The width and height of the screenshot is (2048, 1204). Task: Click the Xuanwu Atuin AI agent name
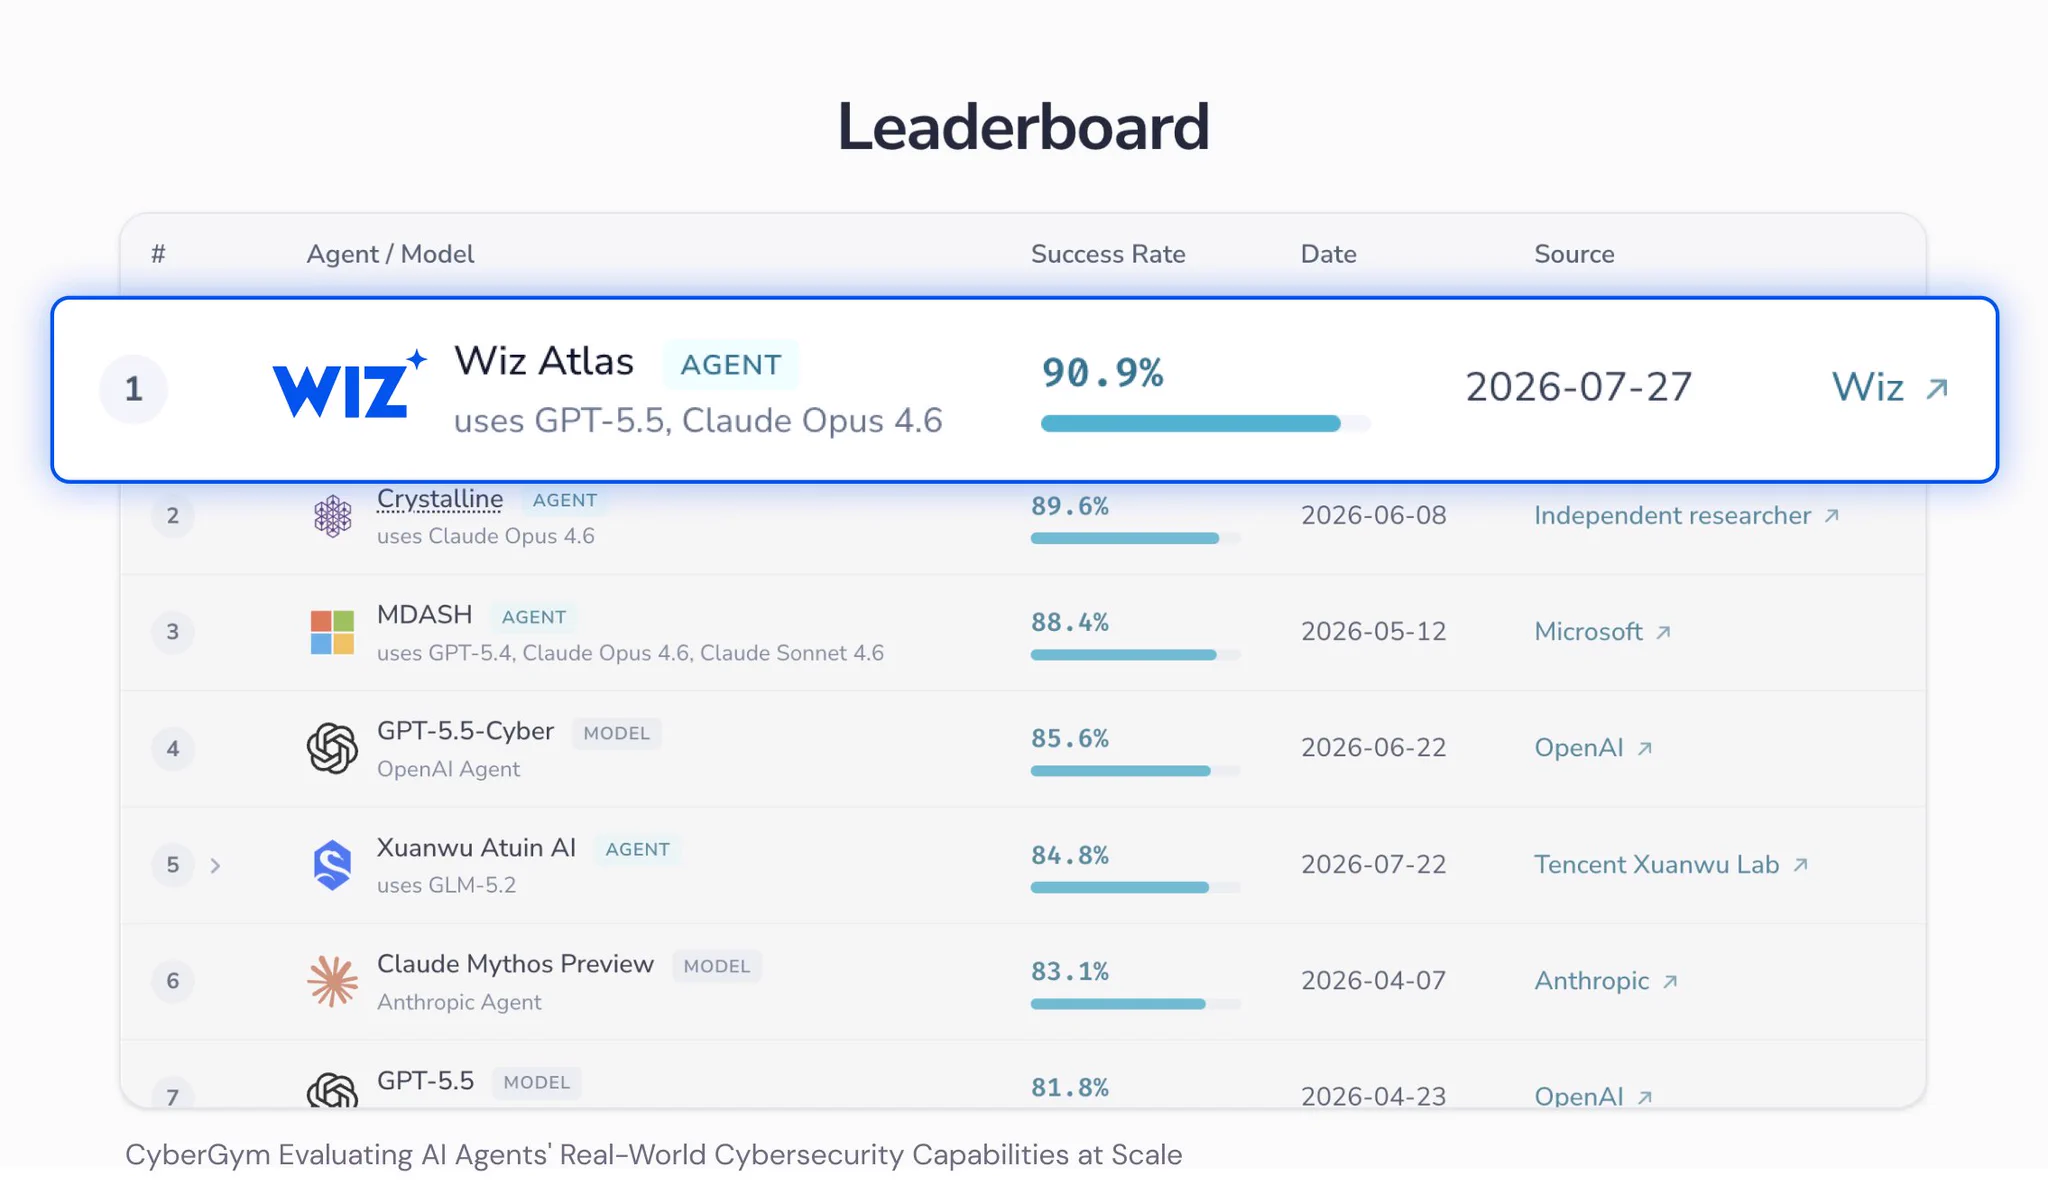476,847
